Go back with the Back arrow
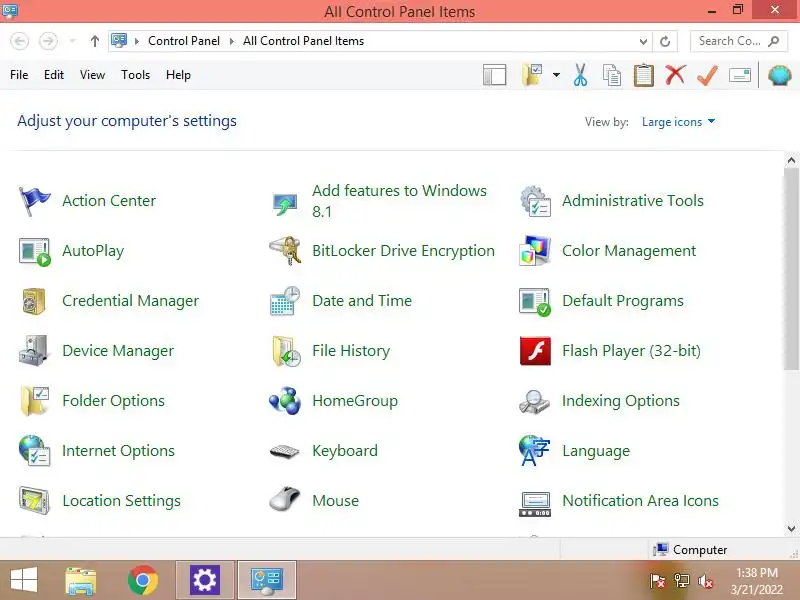The height and width of the screenshot is (600, 800). [x=19, y=41]
